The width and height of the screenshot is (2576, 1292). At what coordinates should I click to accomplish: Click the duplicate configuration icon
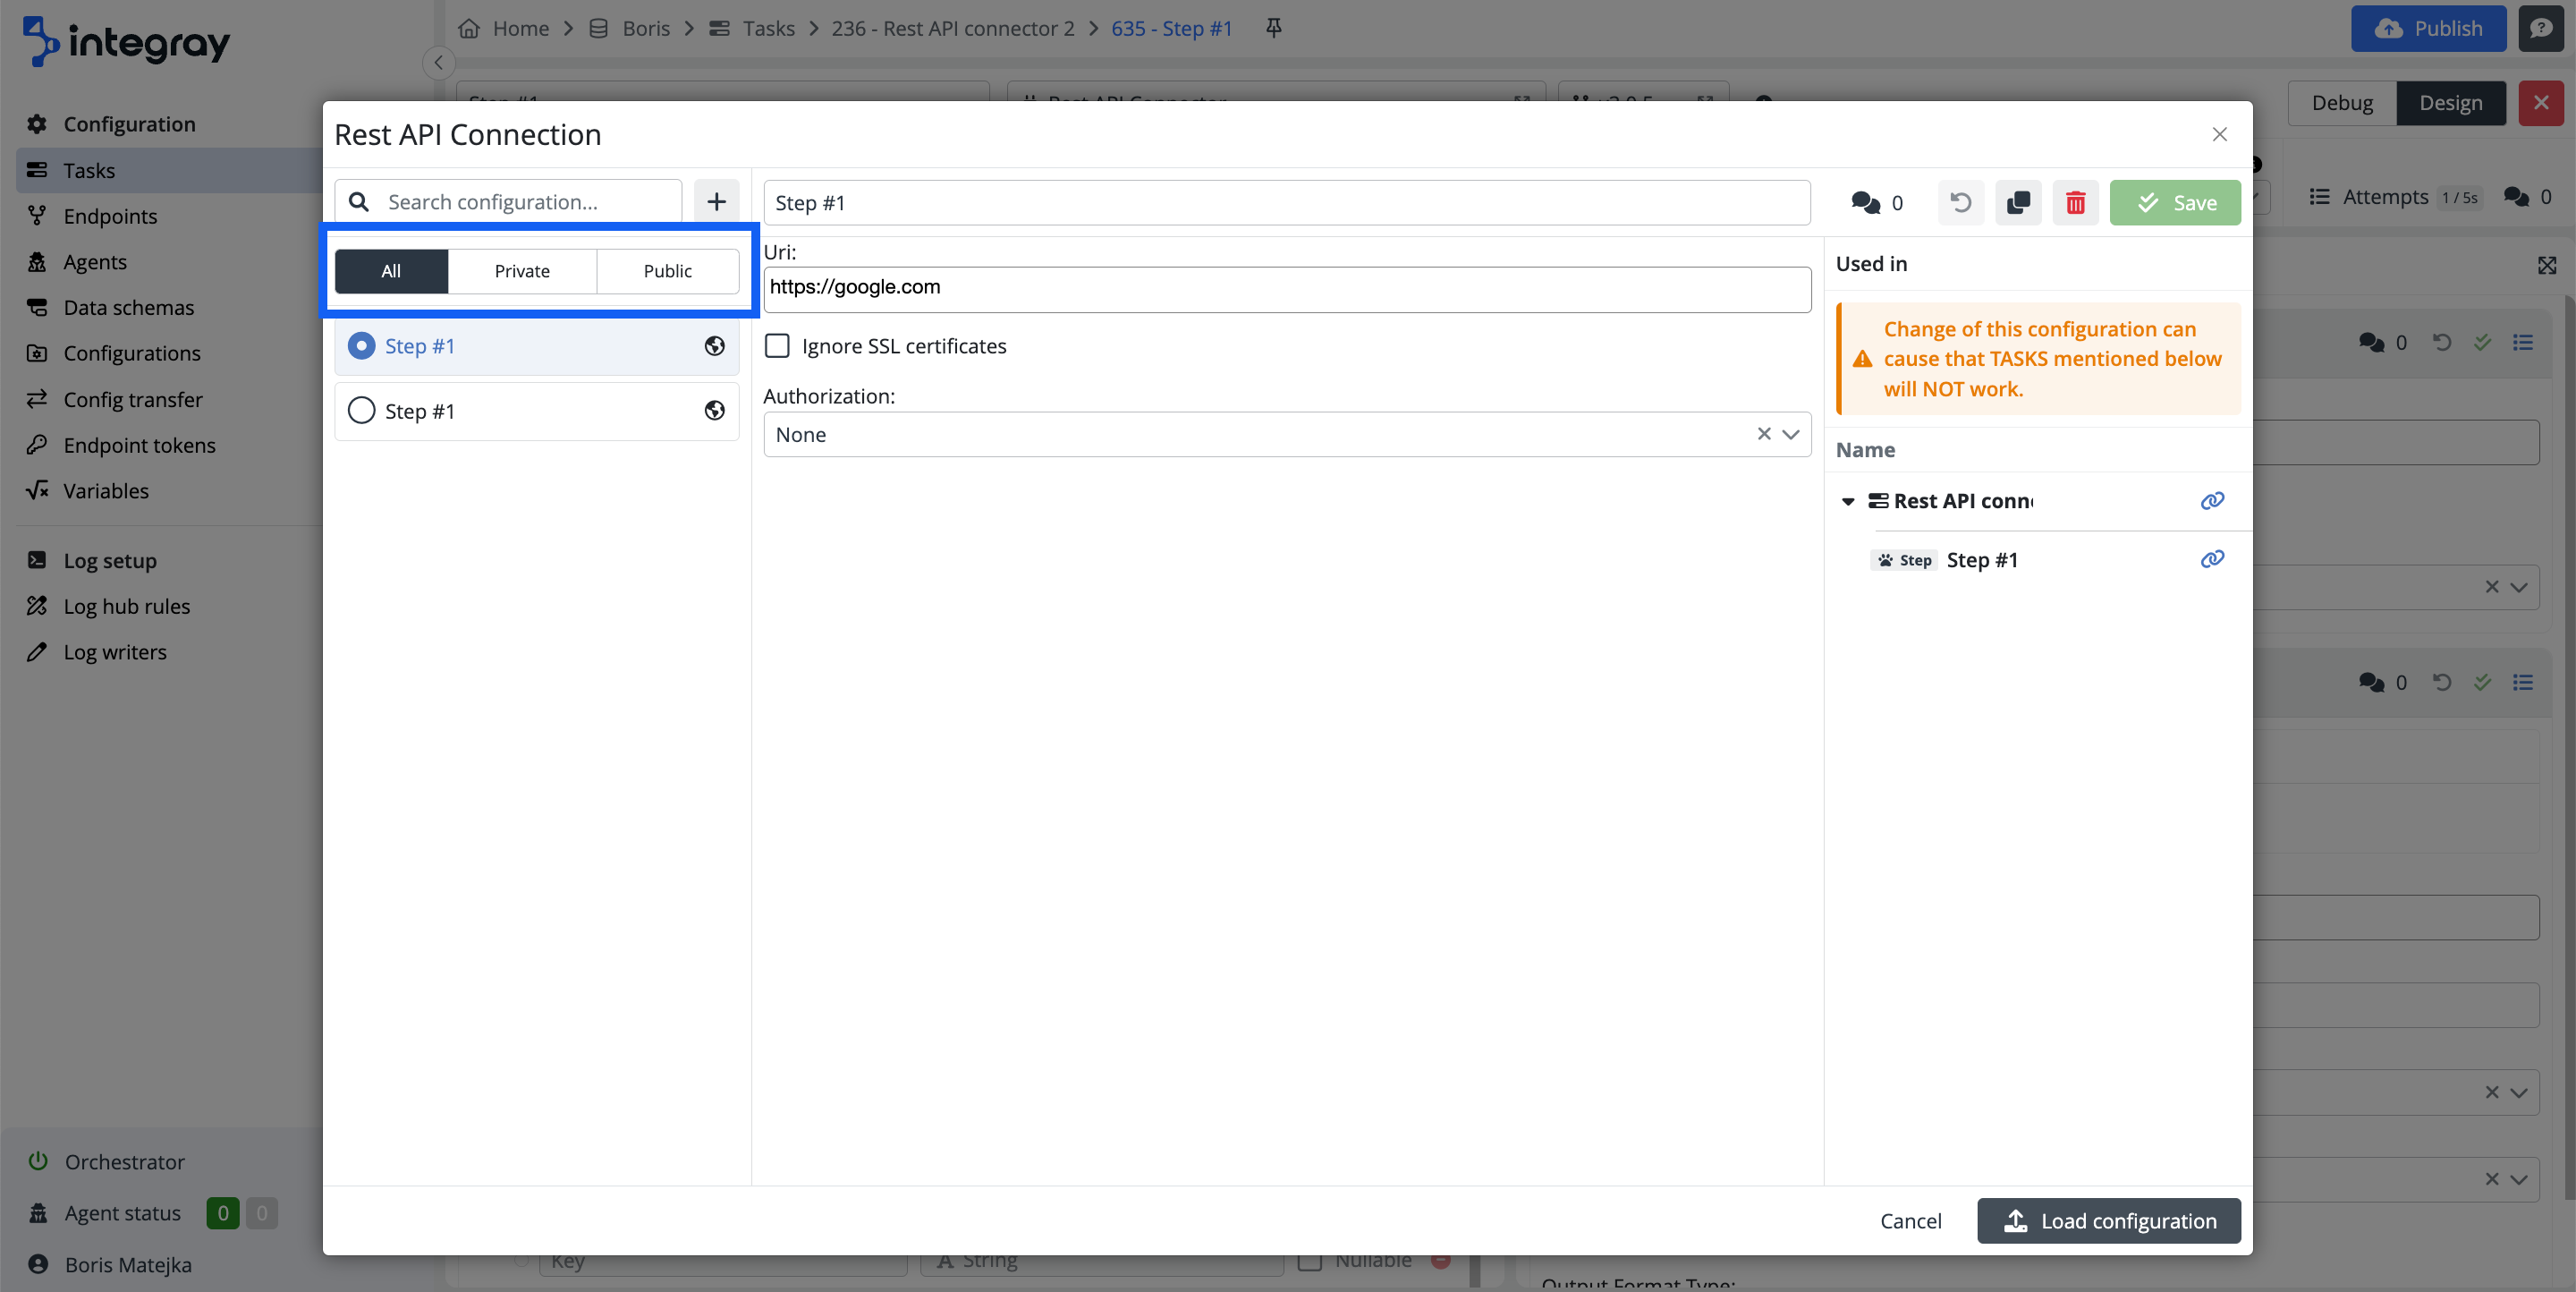tap(2018, 203)
